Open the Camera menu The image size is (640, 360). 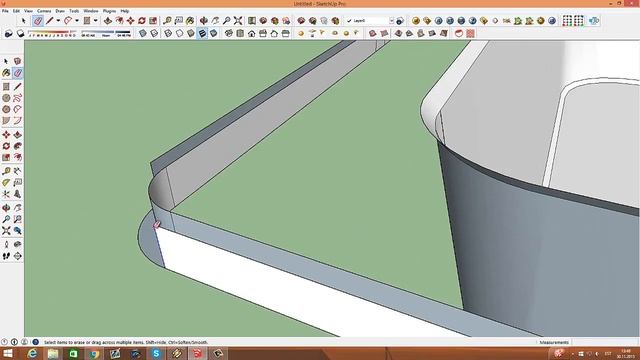44,11
